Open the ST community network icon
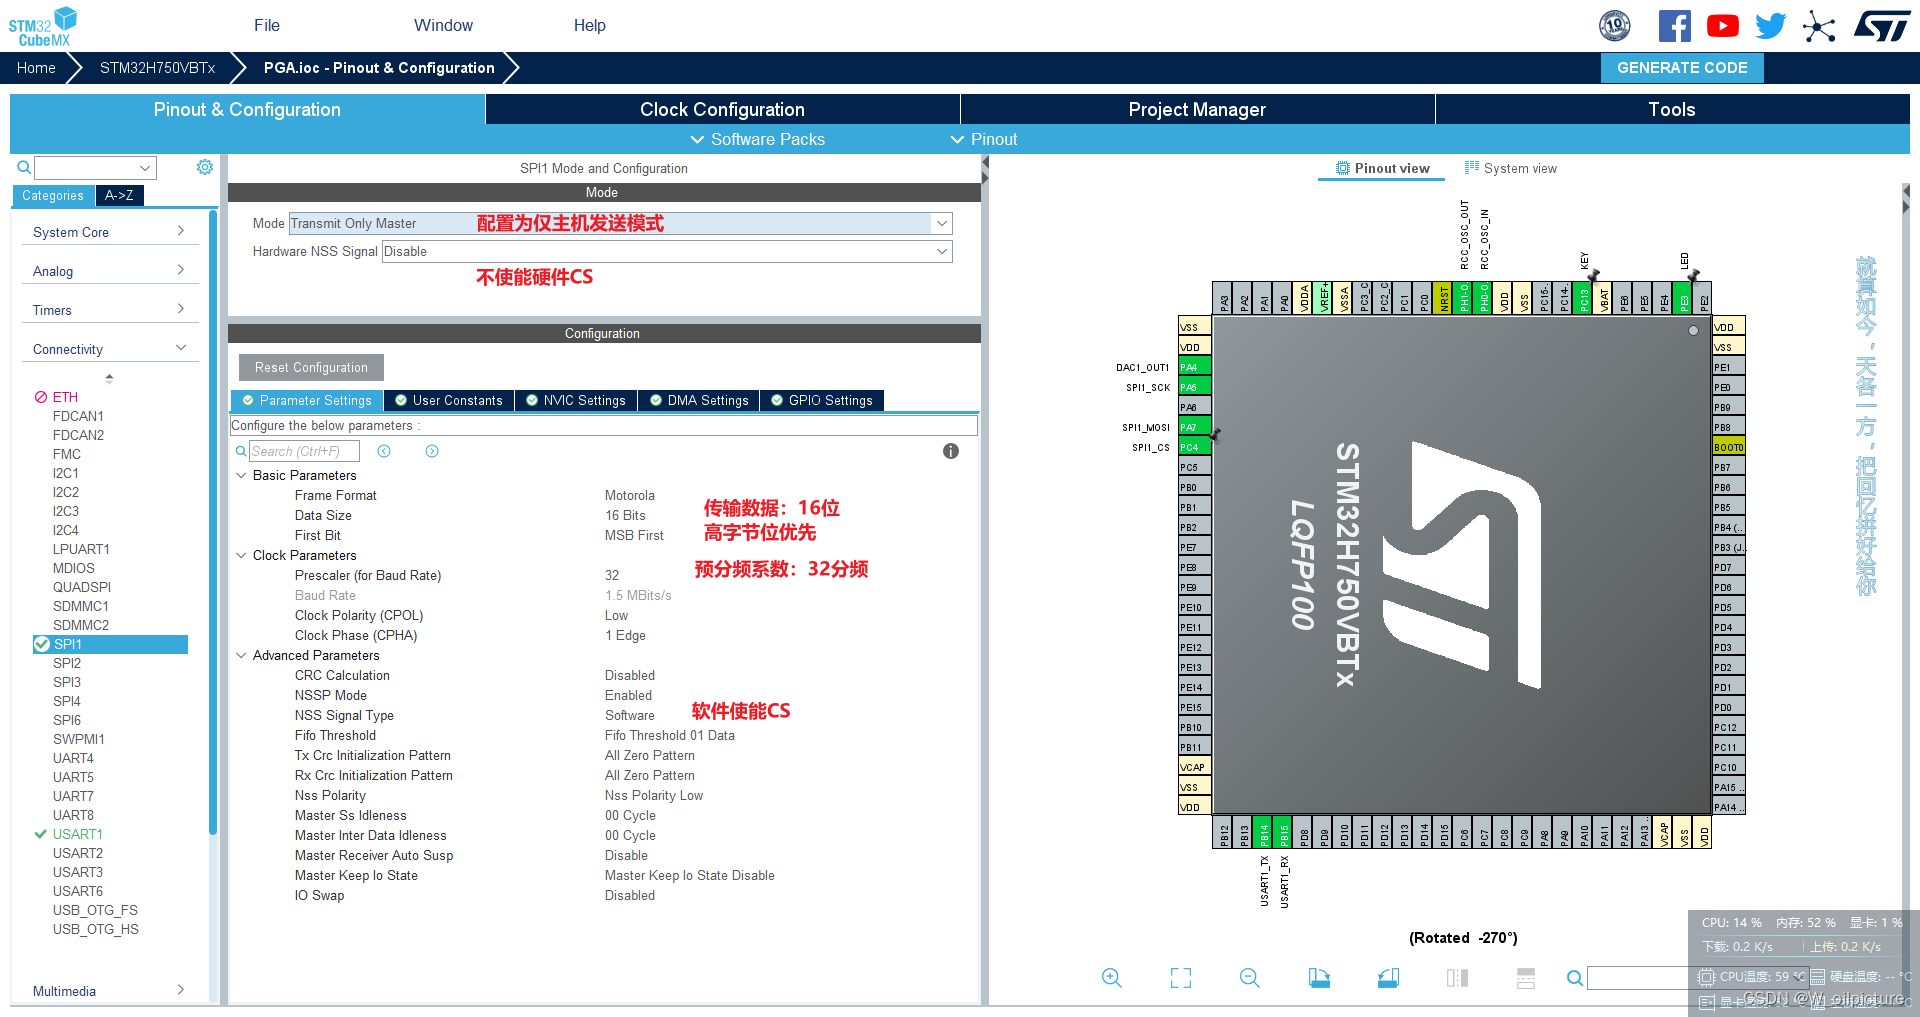Viewport: 1920px width, 1017px height. click(x=1819, y=26)
